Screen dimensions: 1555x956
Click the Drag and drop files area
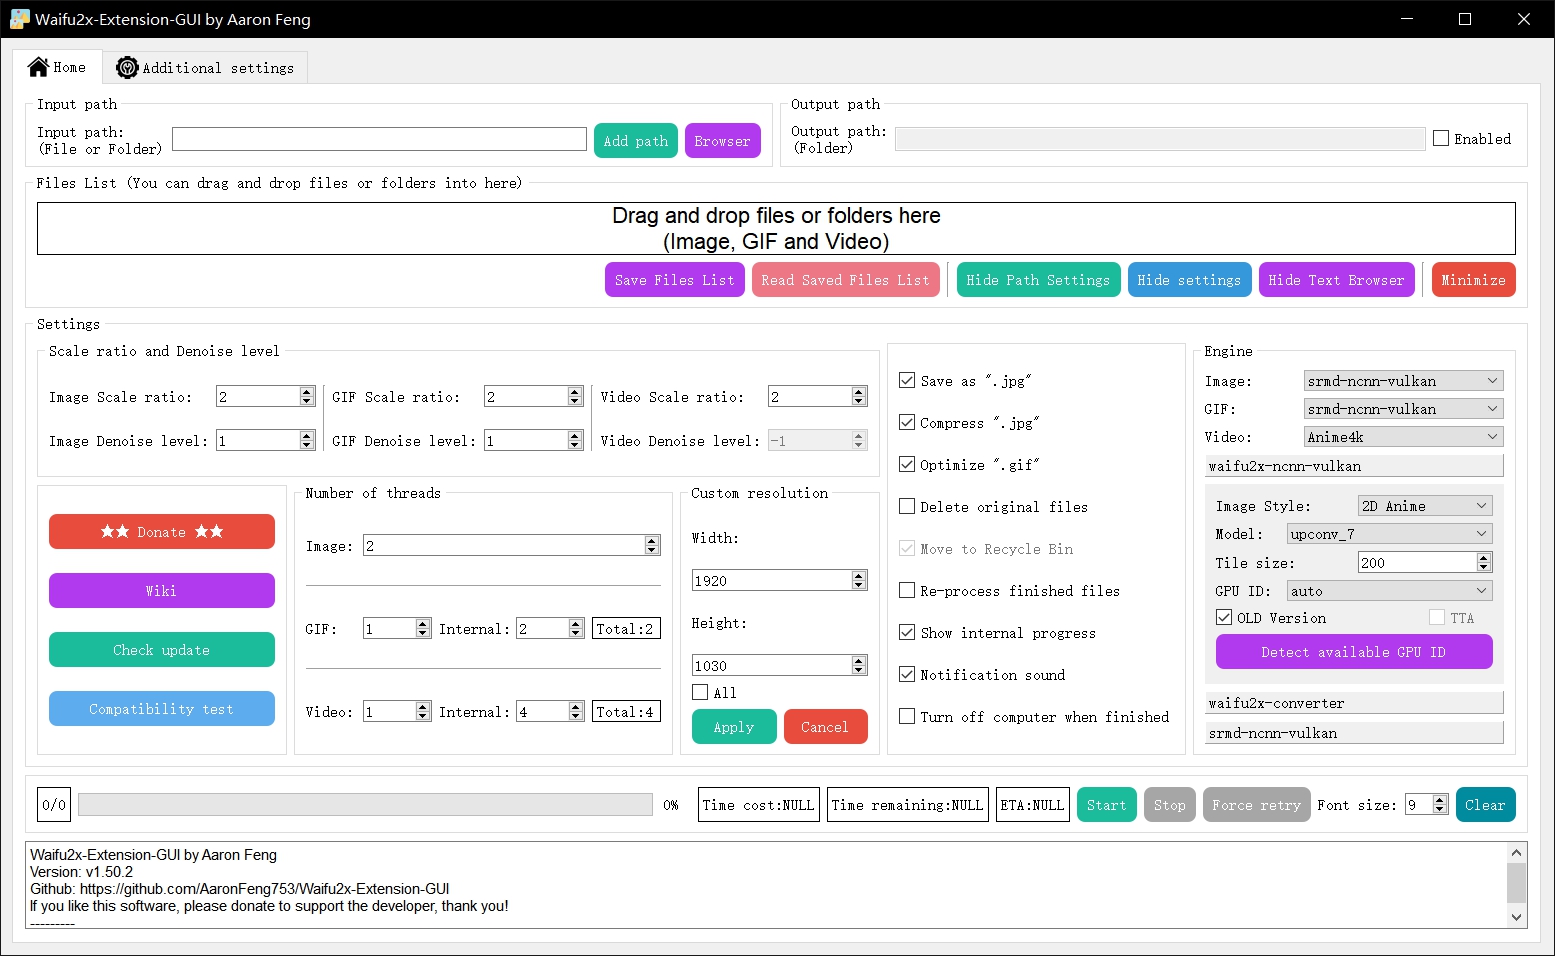[776, 229]
